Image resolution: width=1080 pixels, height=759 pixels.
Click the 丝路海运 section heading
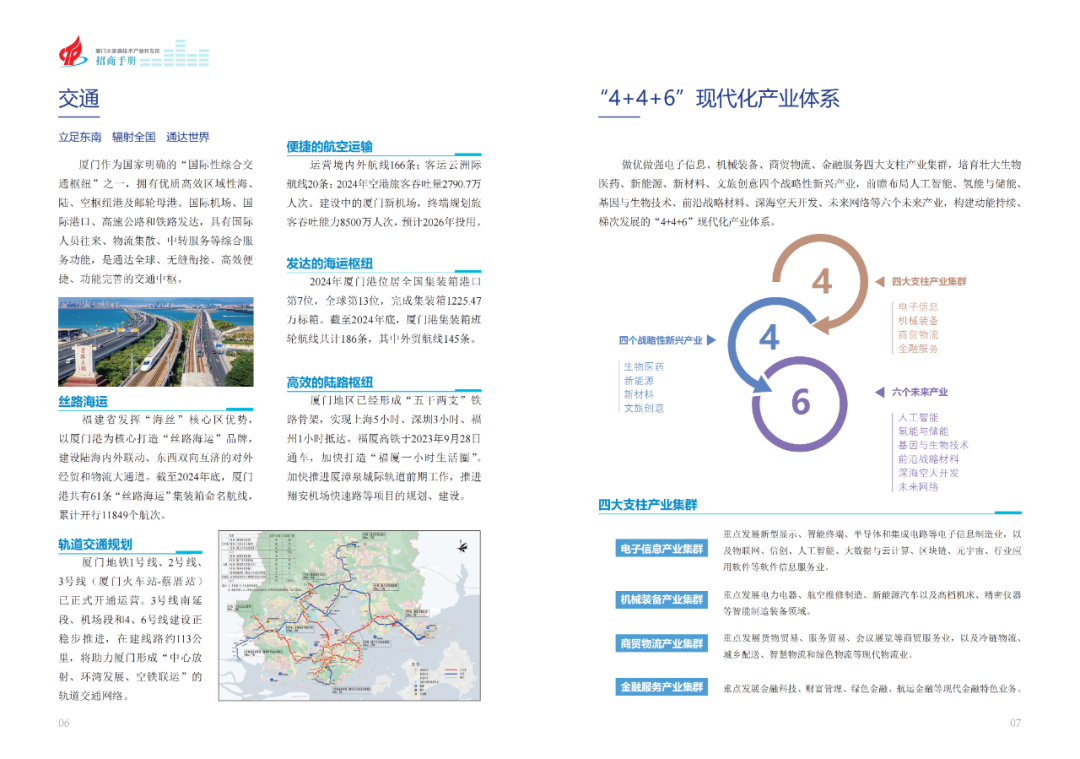[x=83, y=401]
